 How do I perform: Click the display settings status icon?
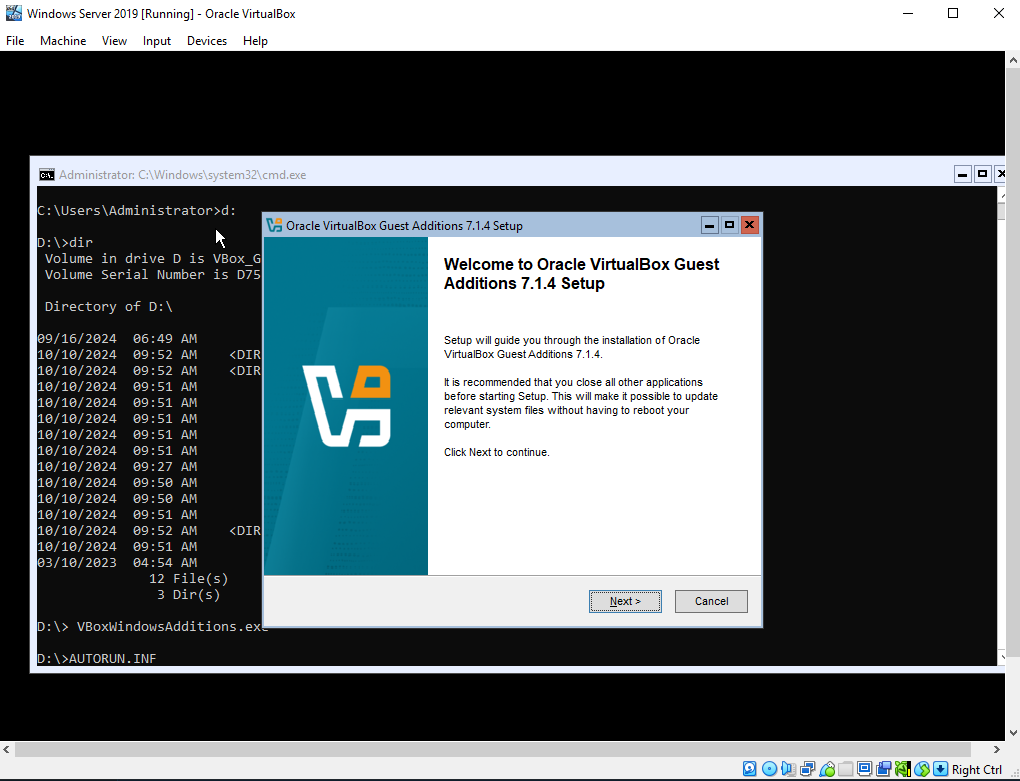pos(865,769)
